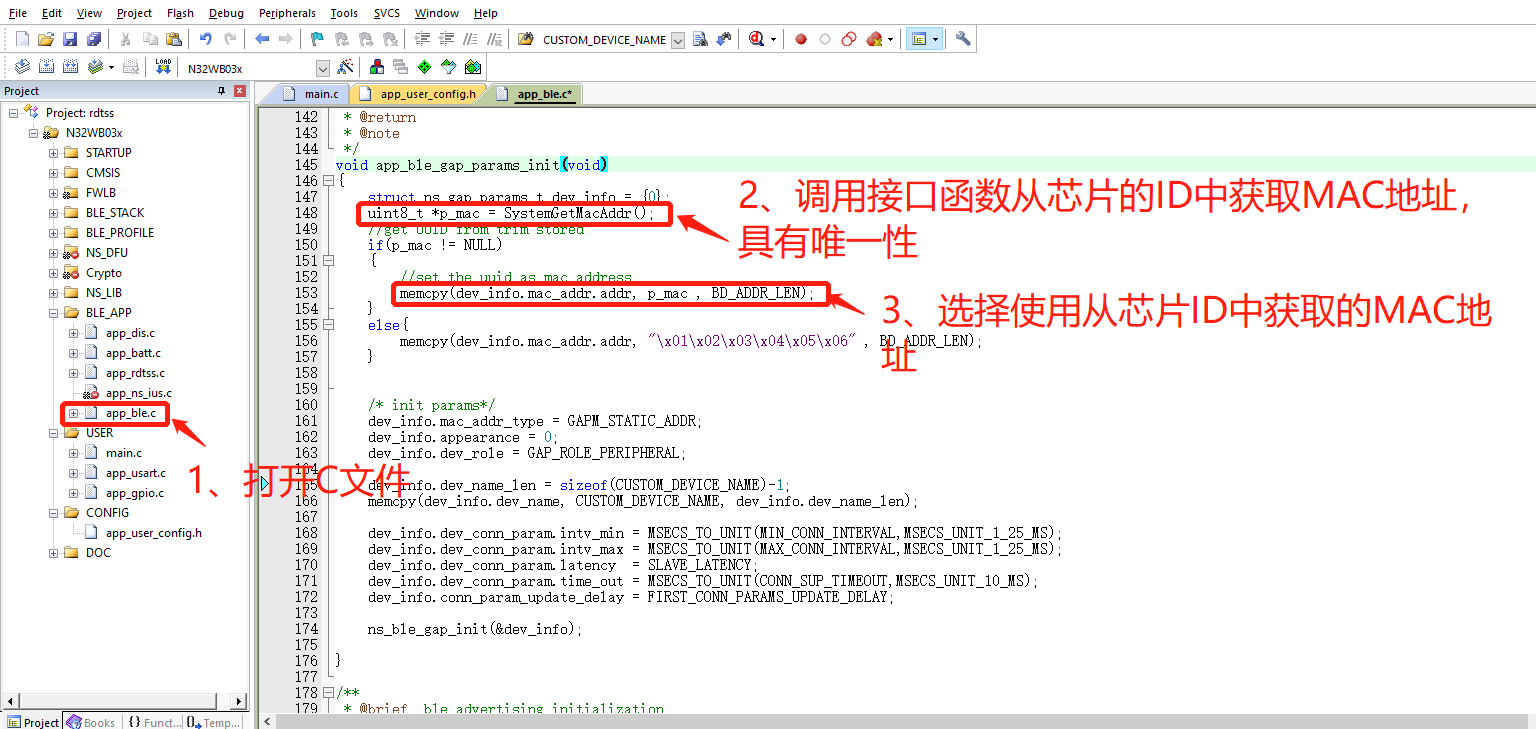1536x729 pixels.
Task: Close the Project panel
Action: click(240, 91)
